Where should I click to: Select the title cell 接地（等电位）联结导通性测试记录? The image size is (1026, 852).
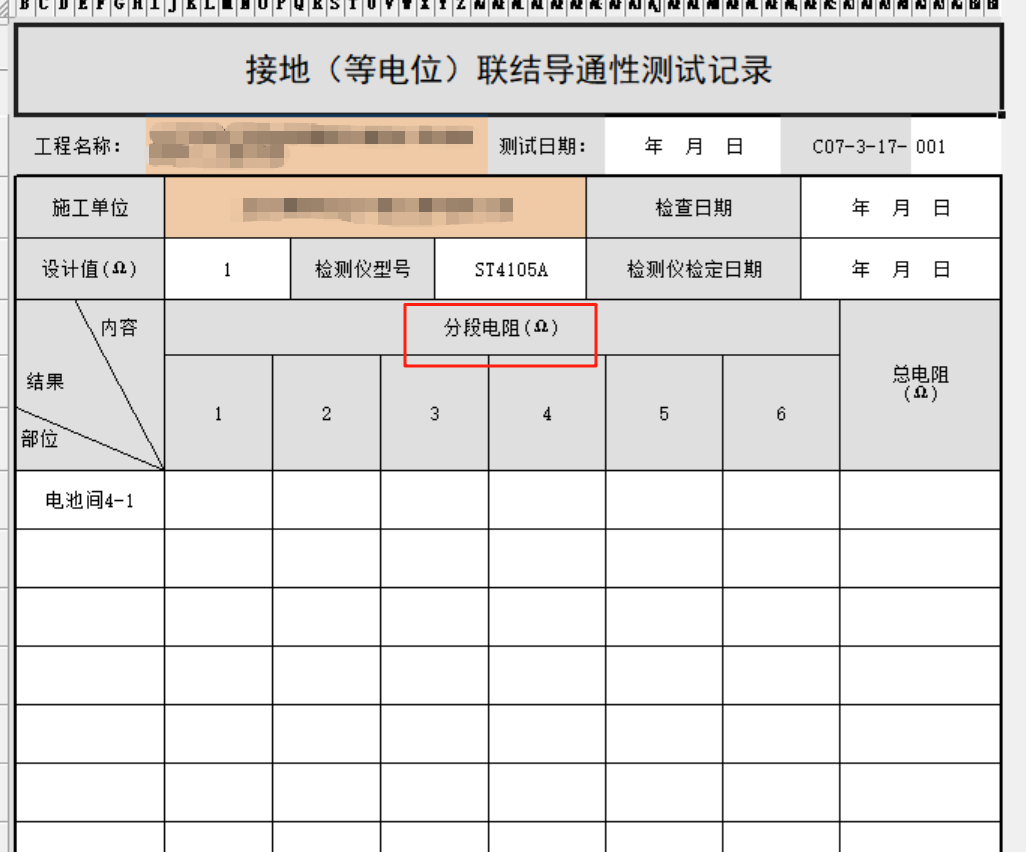point(508,70)
